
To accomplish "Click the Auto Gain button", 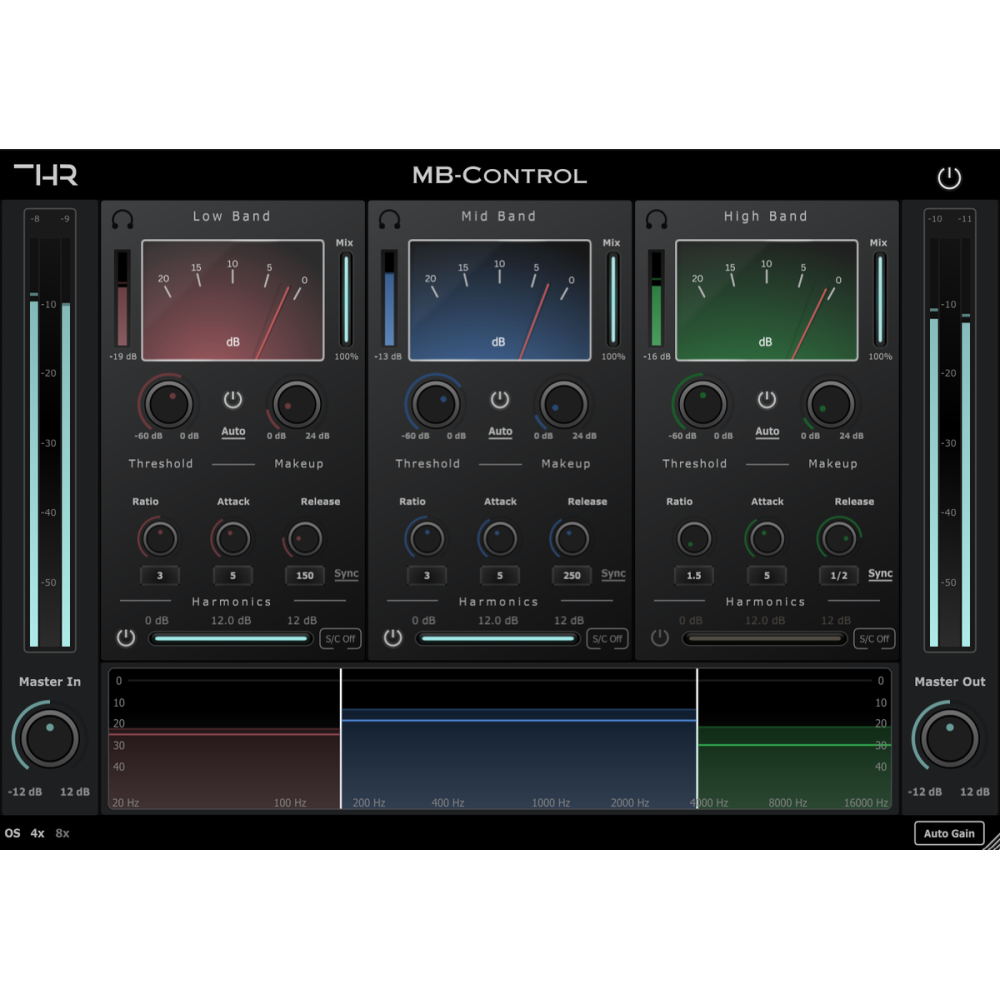I will (950, 833).
